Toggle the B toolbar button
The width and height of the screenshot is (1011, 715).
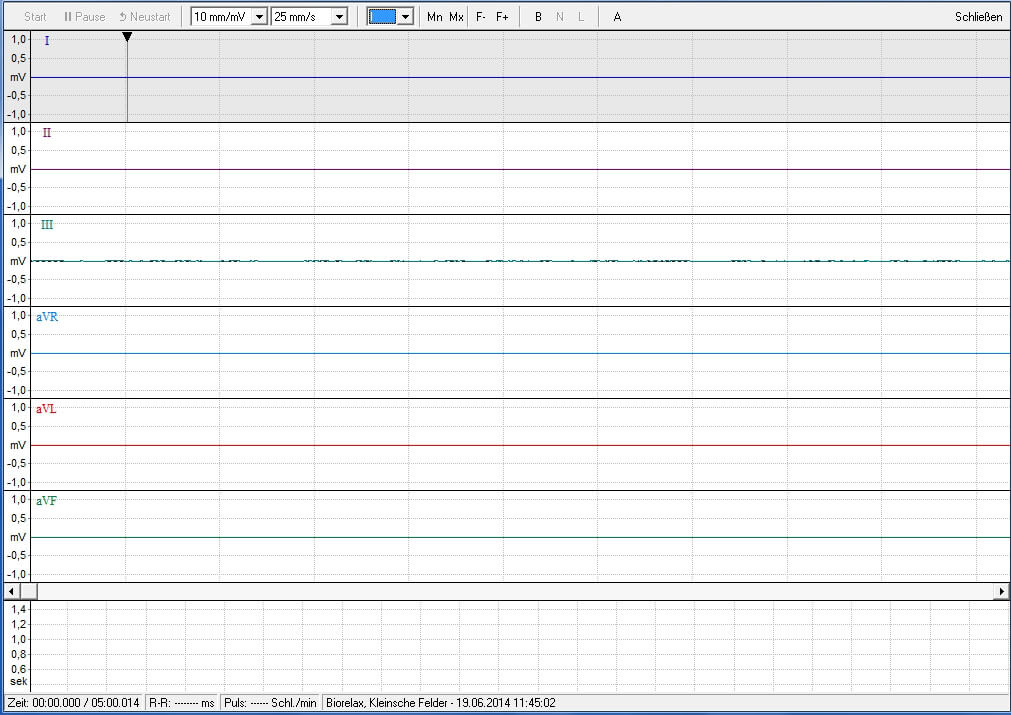[x=538, y=17]
